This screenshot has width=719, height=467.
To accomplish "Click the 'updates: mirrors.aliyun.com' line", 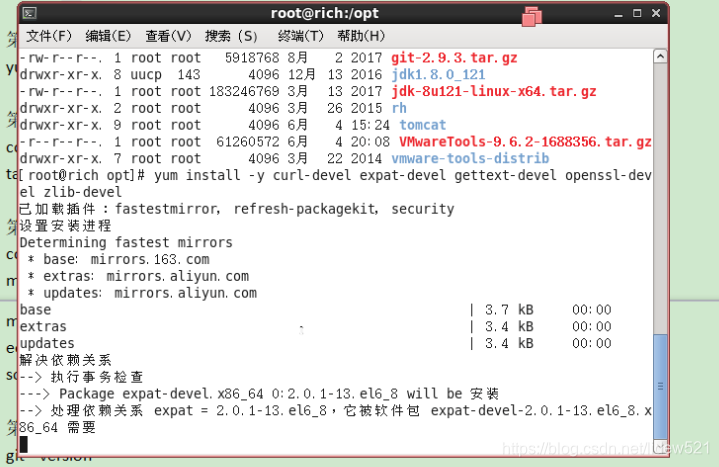I will click(142, 293).
